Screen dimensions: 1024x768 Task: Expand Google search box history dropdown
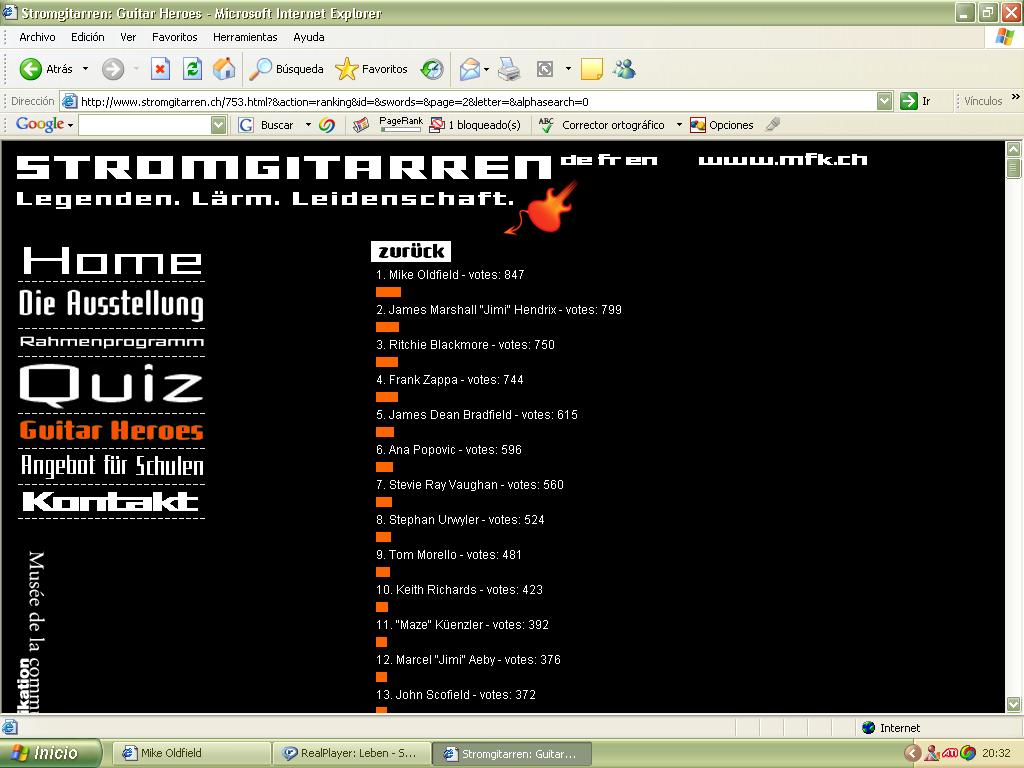pyautogui.click(x=219, y=125)
